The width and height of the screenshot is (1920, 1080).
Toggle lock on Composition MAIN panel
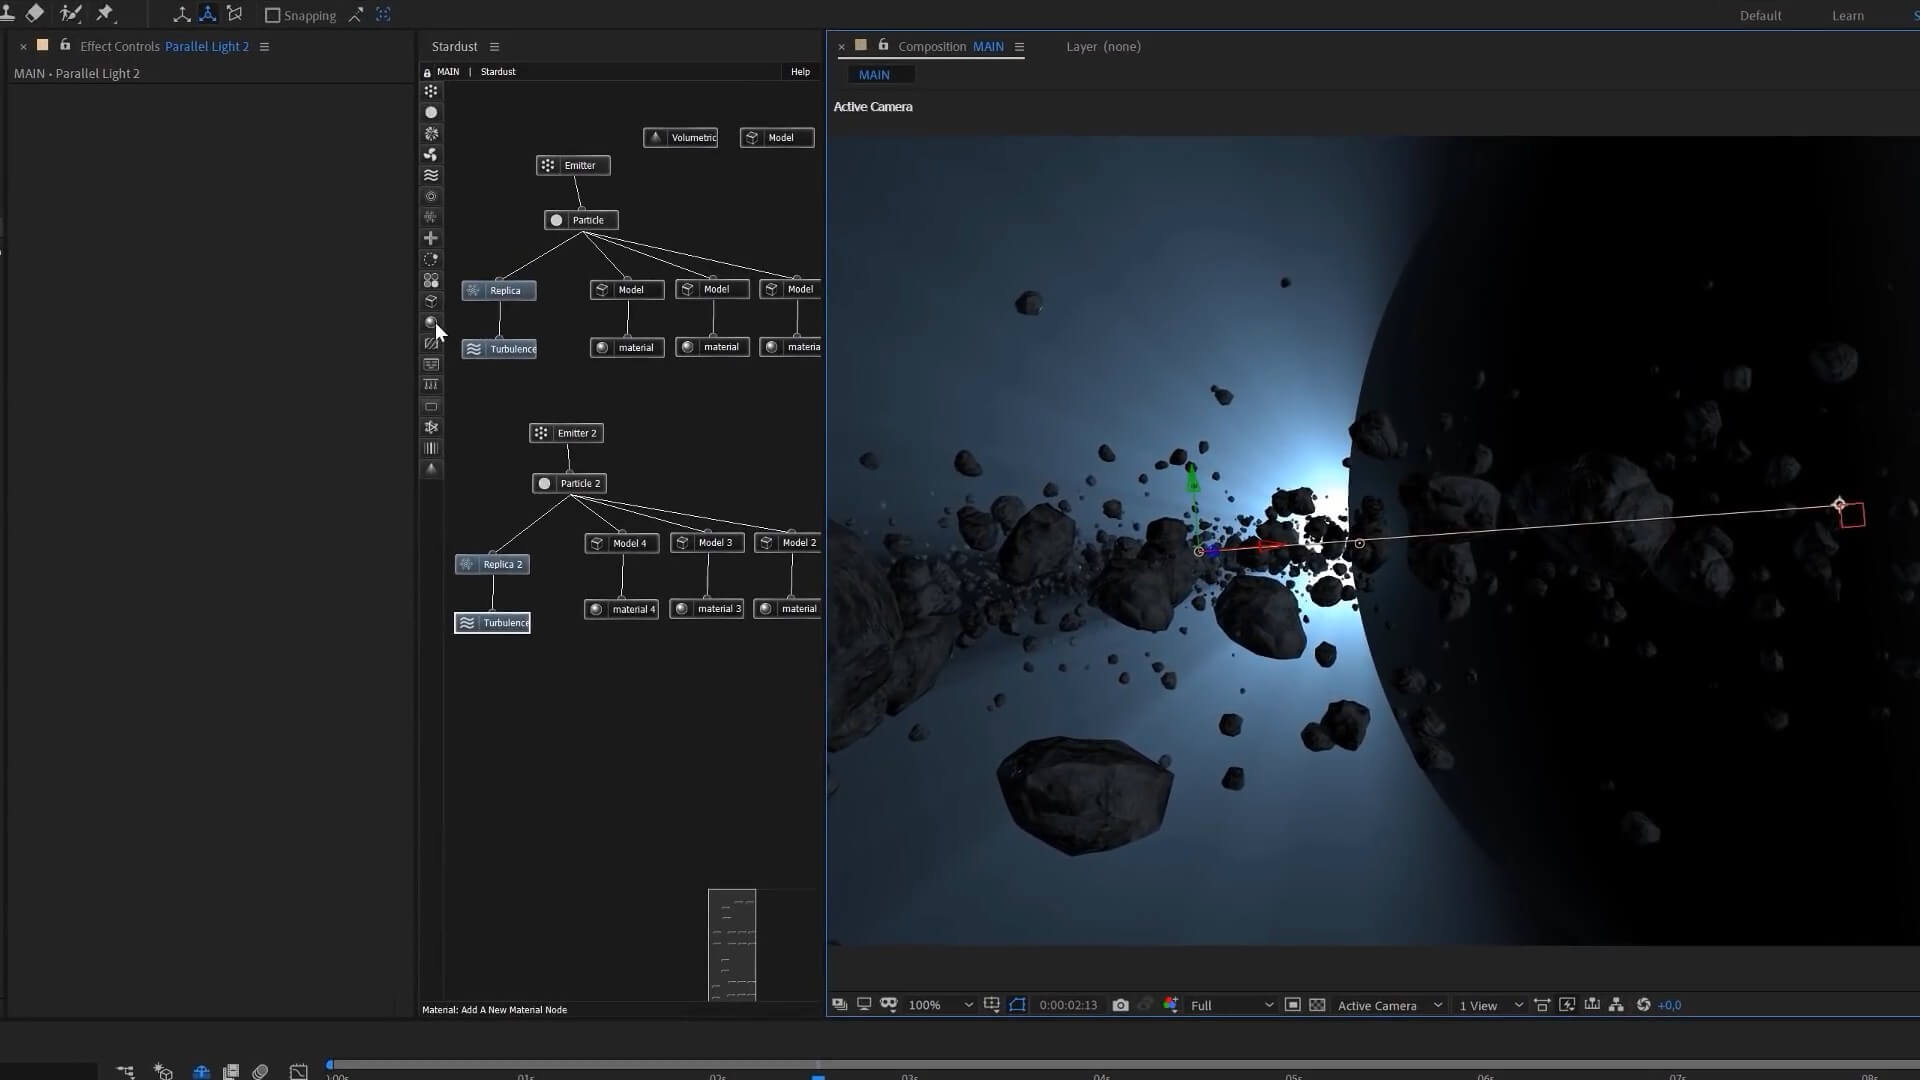pos(883,45)
